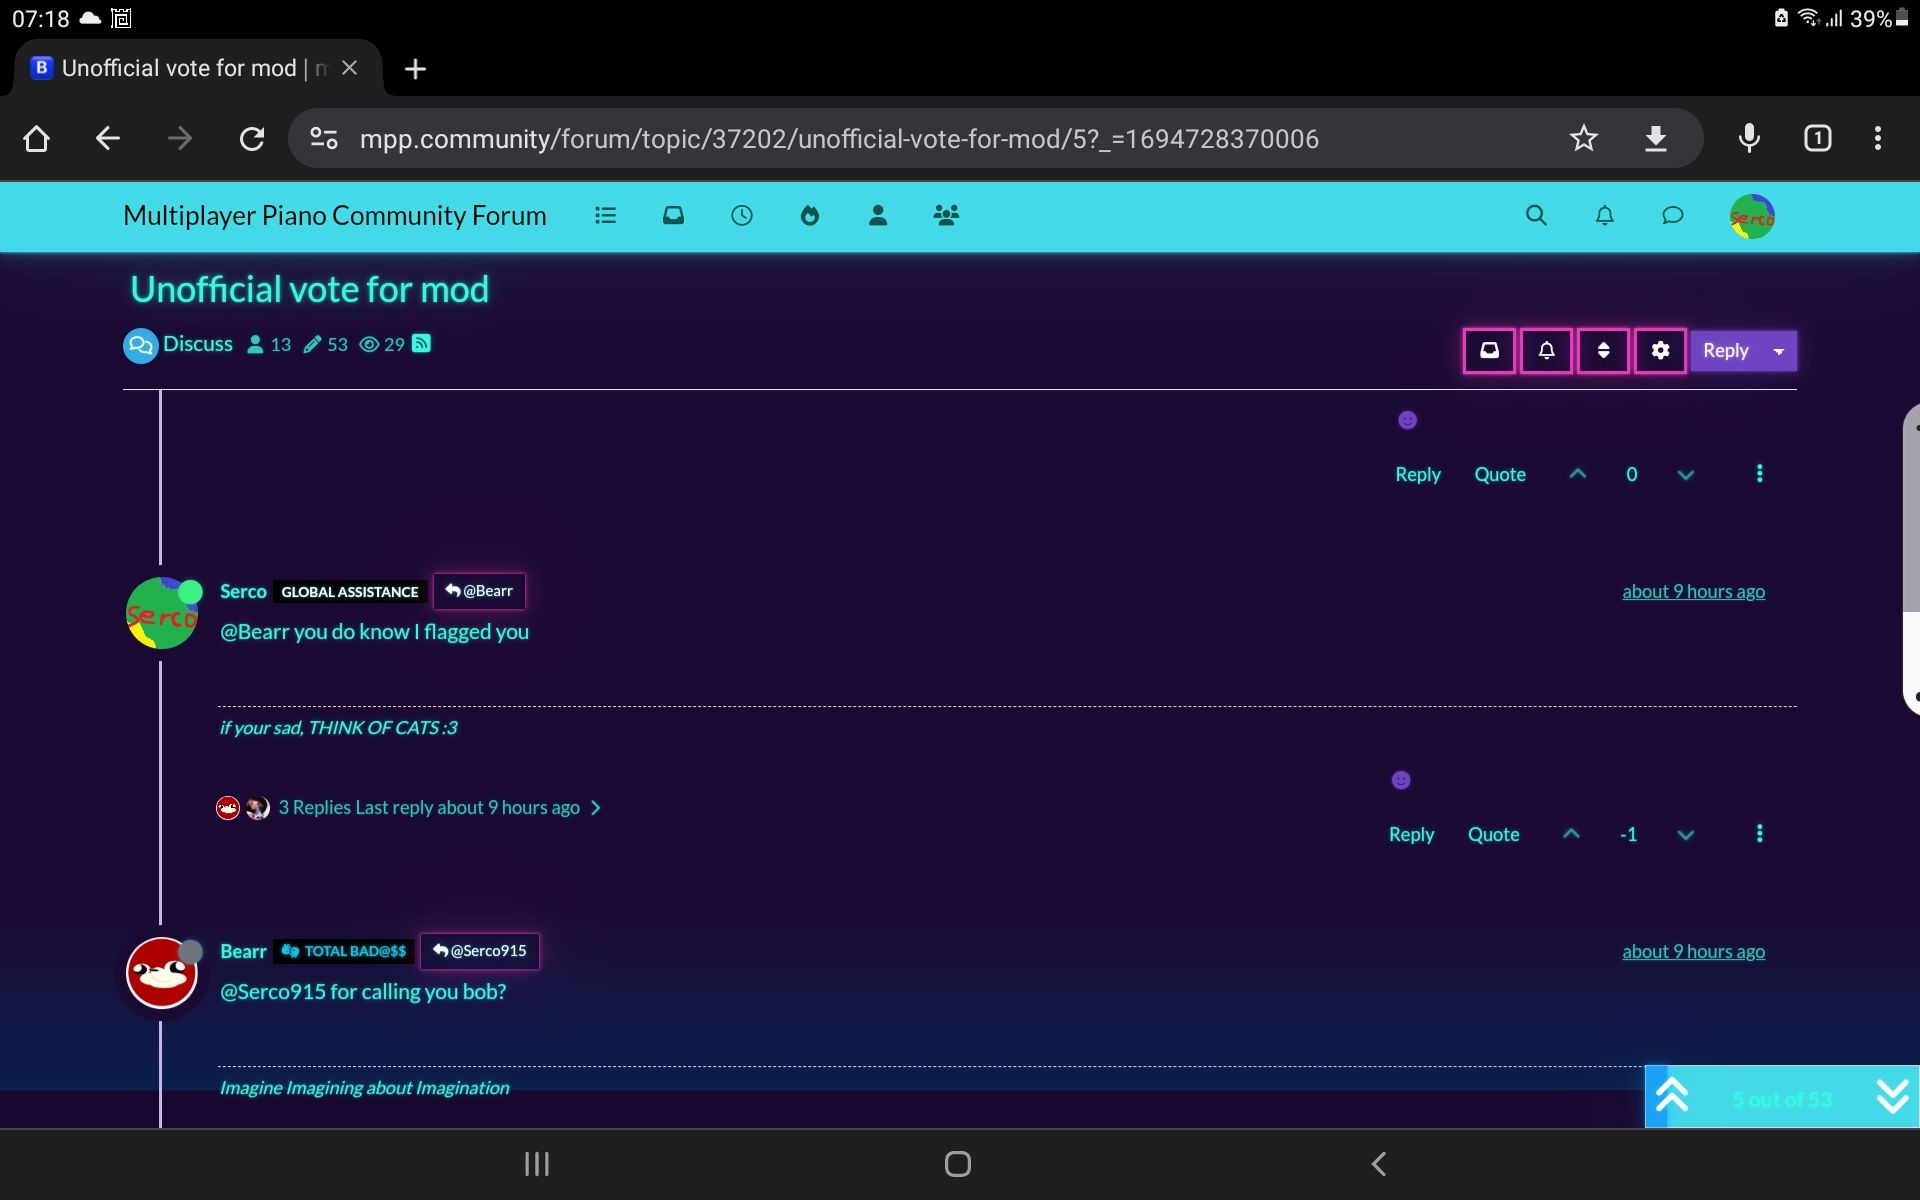The width and height of the screenshot is (1920, 1200).
Task: Reply to the post with score 0
Action: click(1417, 474)
